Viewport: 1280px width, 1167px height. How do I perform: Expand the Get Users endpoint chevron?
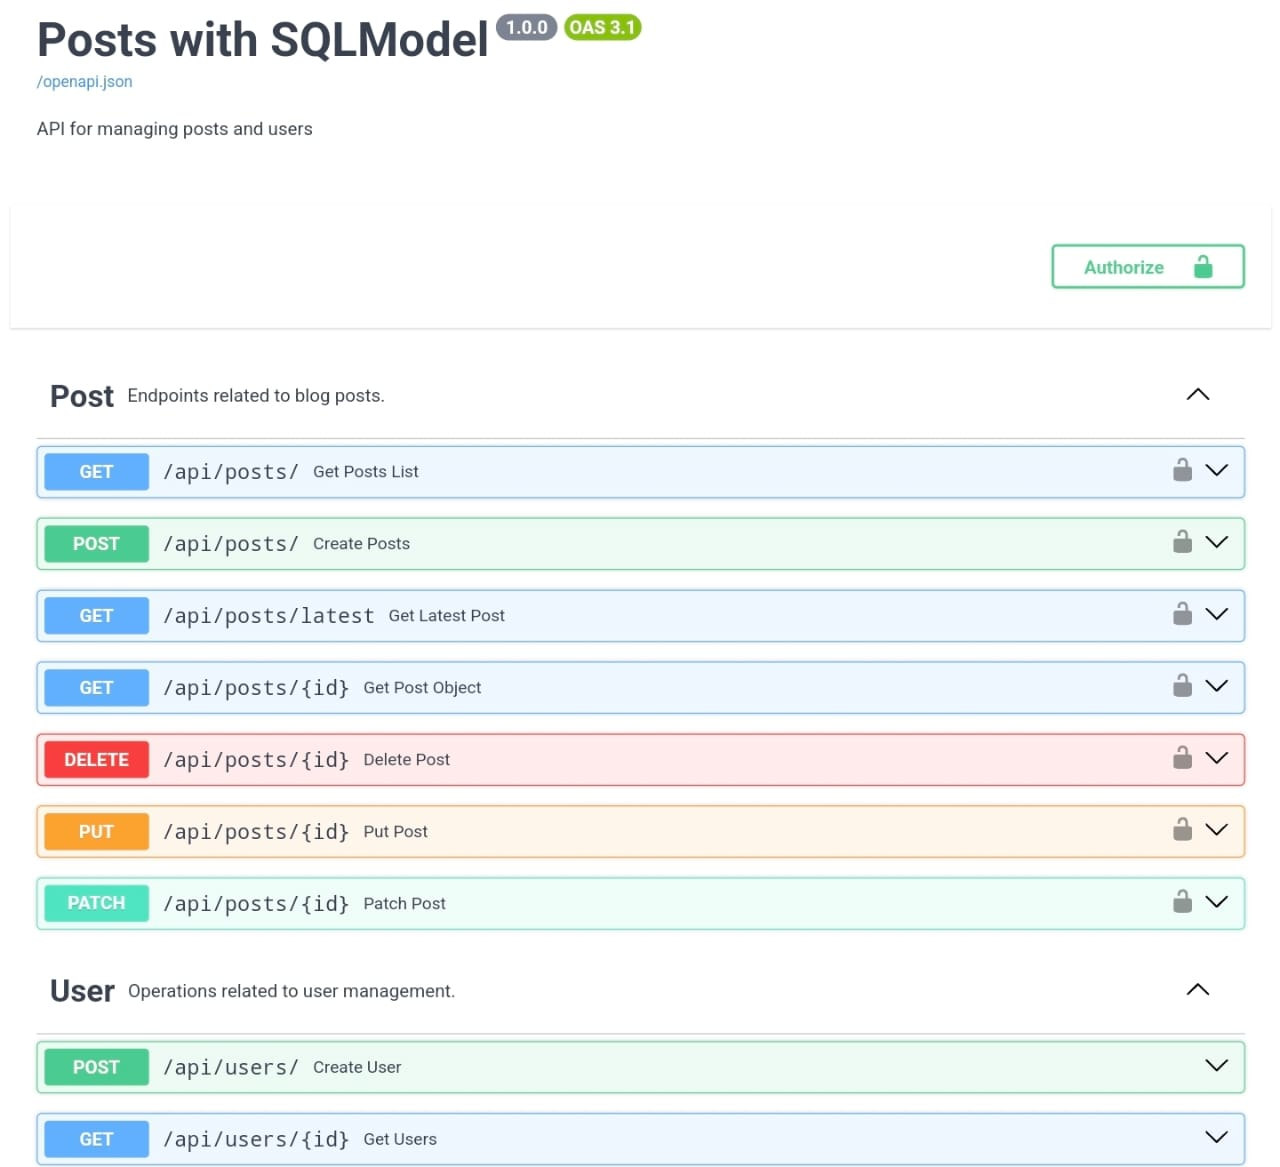[1216, 1138]
